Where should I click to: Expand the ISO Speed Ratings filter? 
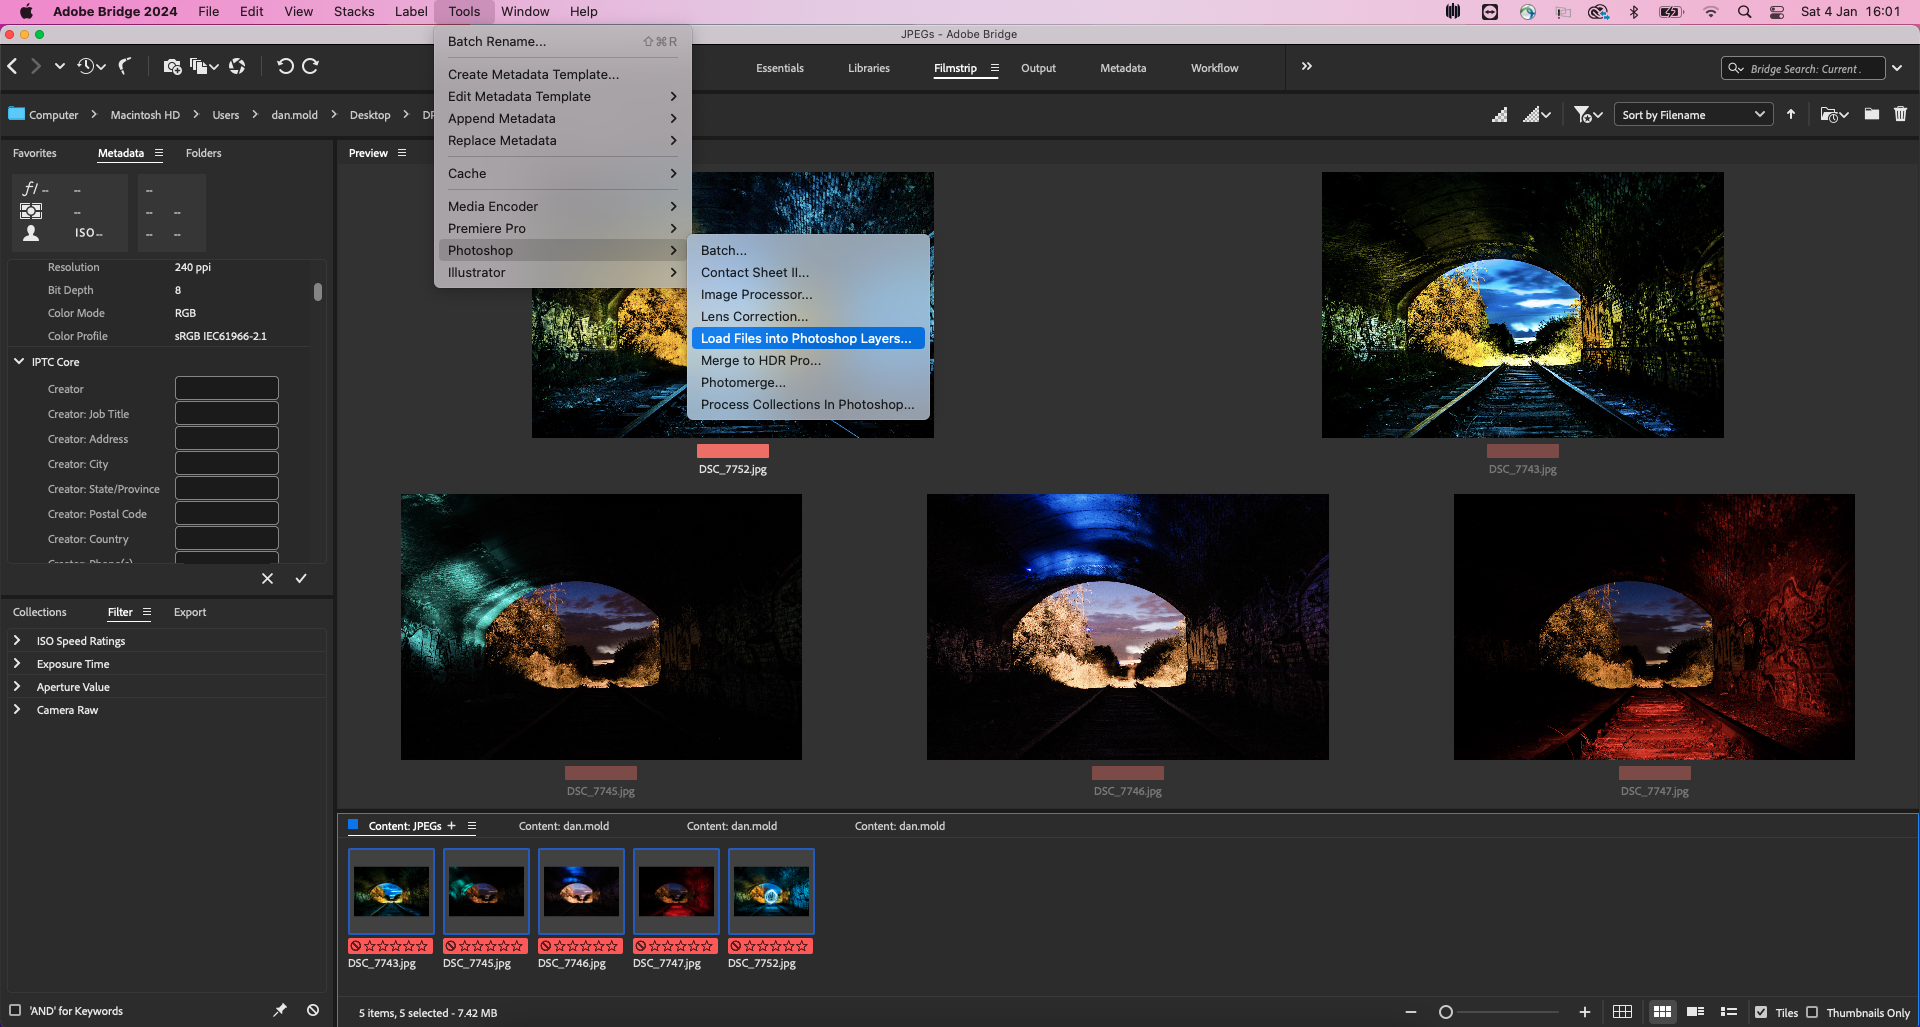click(x=17, y=640)
